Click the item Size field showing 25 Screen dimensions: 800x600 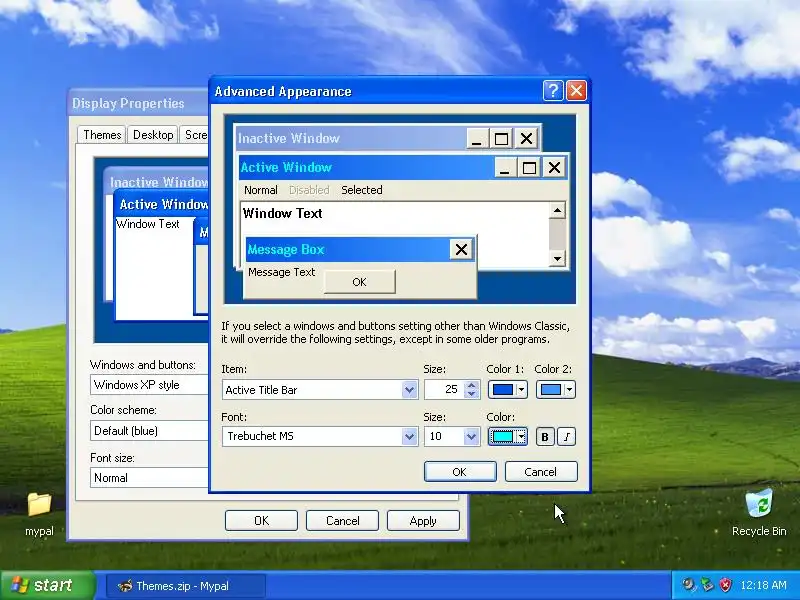(x=444, y=390)
